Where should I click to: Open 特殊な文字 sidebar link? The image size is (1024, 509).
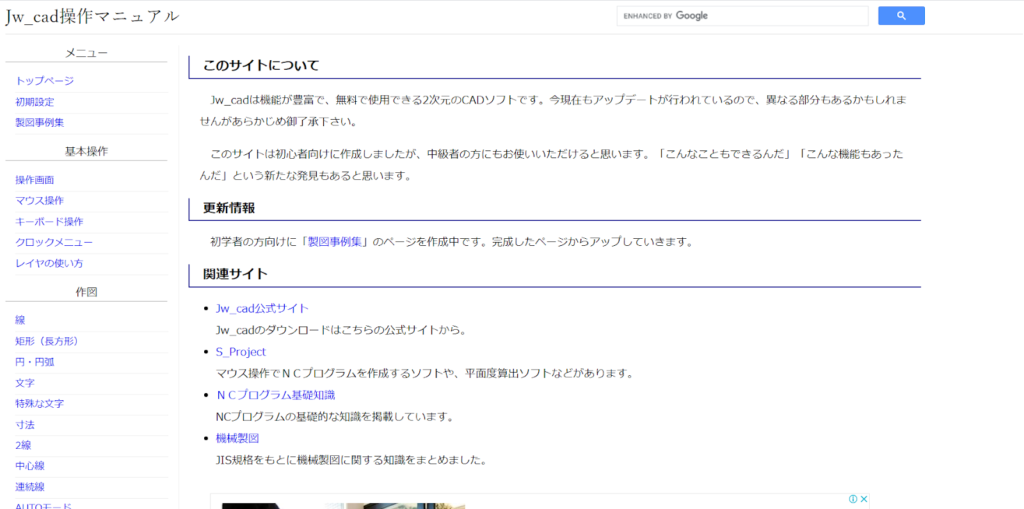tap(40, 404)
